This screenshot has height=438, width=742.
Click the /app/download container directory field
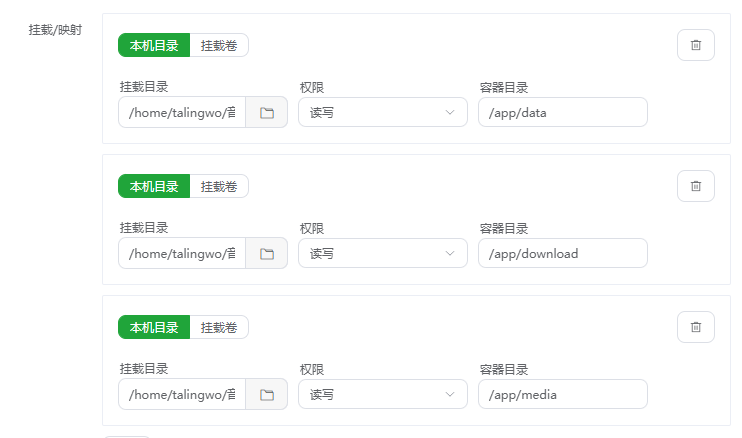click(562, 254)
